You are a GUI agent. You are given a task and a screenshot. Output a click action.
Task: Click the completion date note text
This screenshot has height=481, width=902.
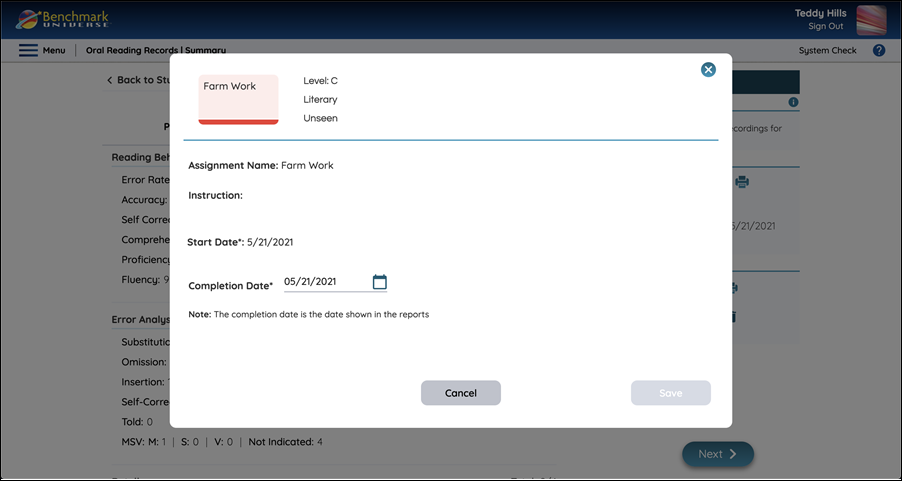coord(308,315)
